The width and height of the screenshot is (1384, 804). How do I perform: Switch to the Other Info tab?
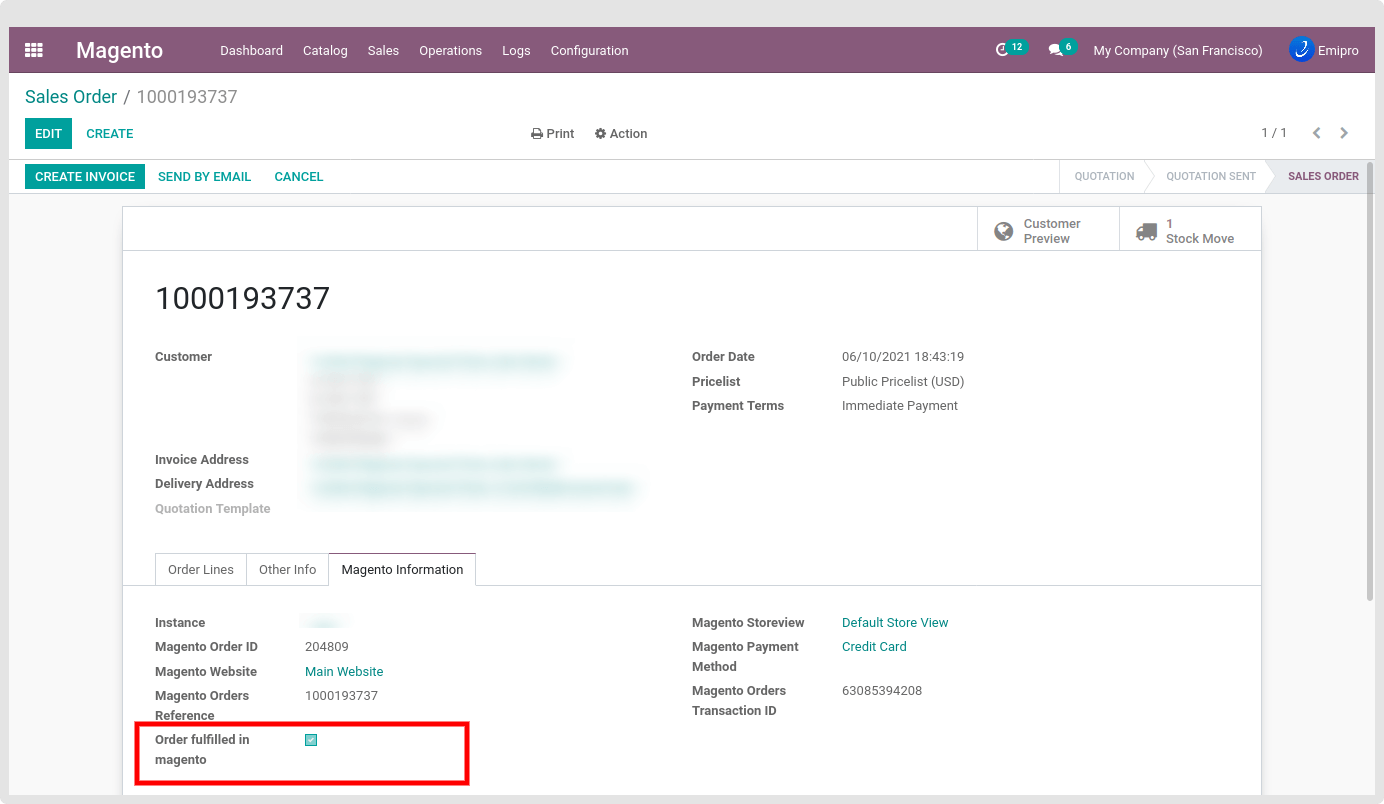click(x=287, y=569)
